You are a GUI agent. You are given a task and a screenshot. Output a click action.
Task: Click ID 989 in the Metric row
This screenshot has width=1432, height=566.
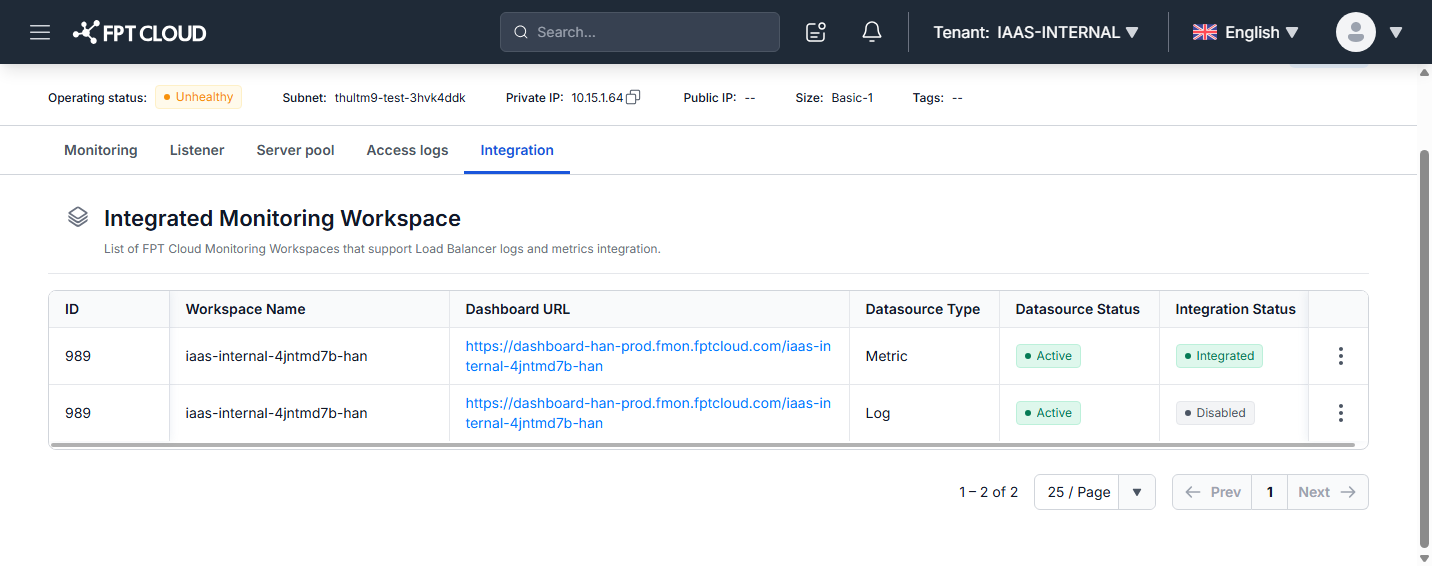(x=78, y=356)
